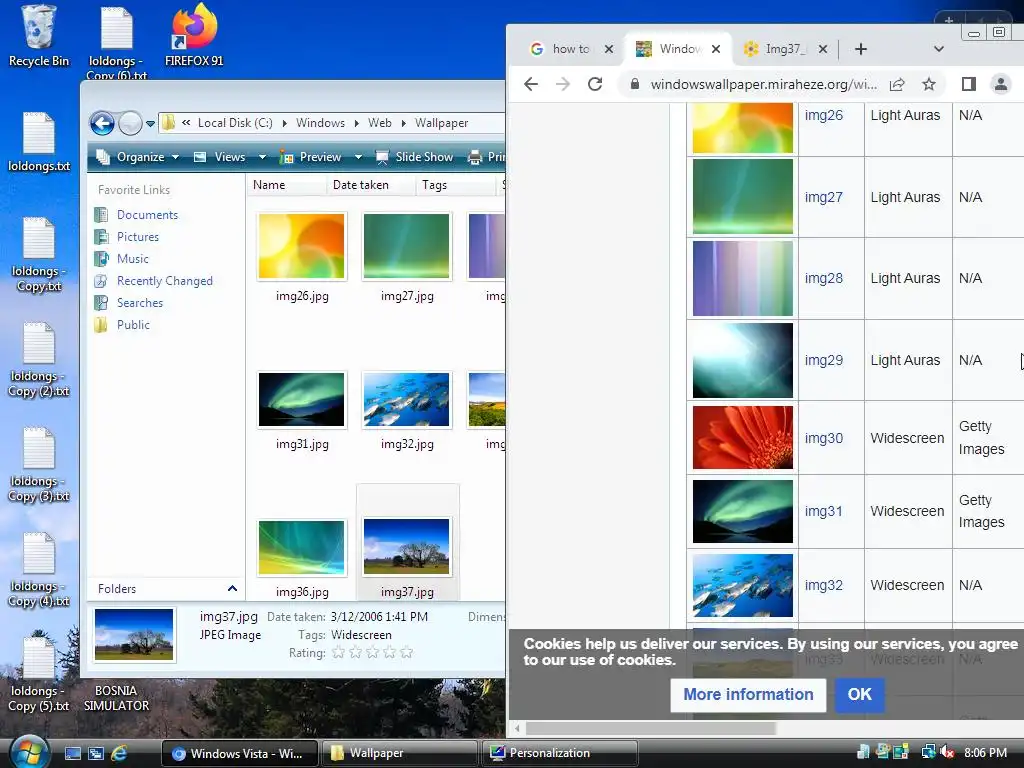Open the img28 link in wiki table
Viewport: 1024px width, 768px height.
pos(824,278)
